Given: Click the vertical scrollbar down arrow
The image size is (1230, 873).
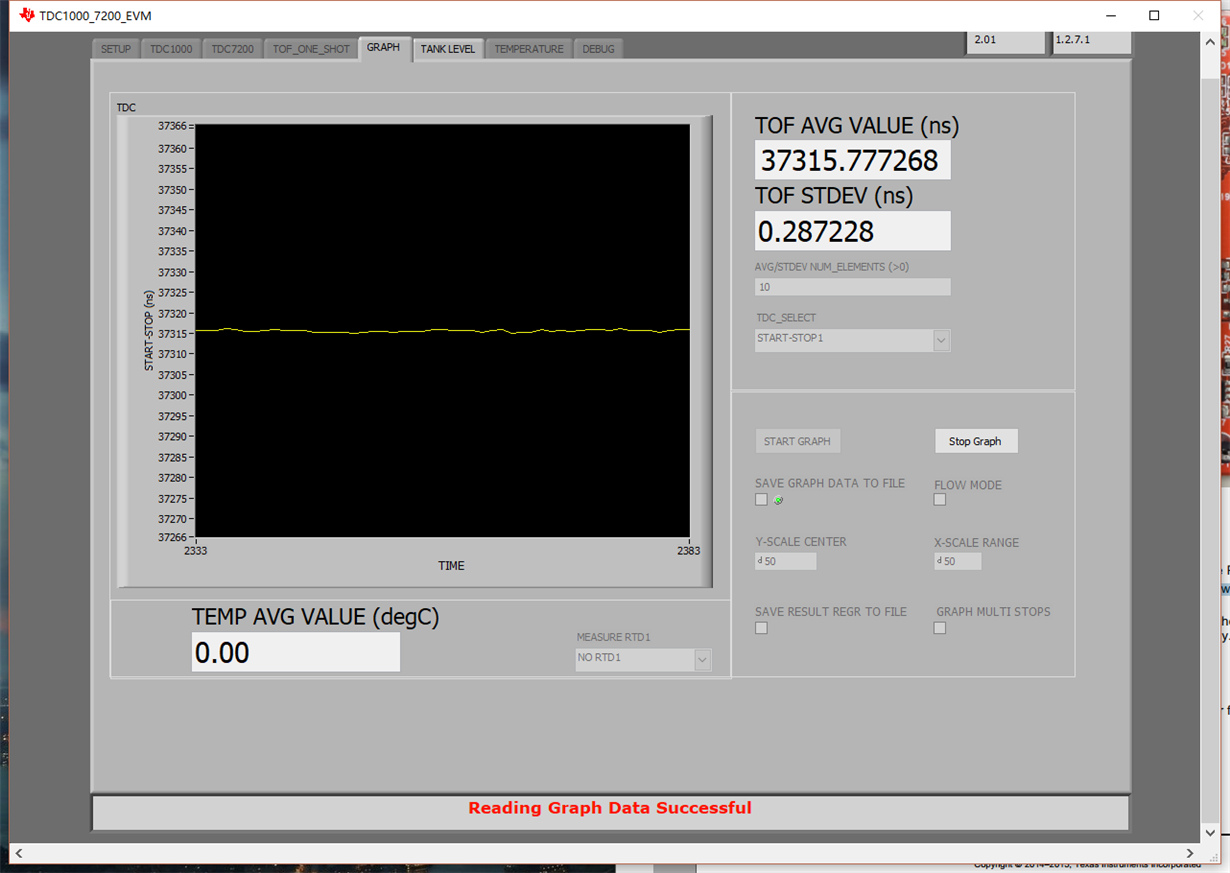Looking at the screenshot, I should pyautogui.click(x=1211, y=833).
